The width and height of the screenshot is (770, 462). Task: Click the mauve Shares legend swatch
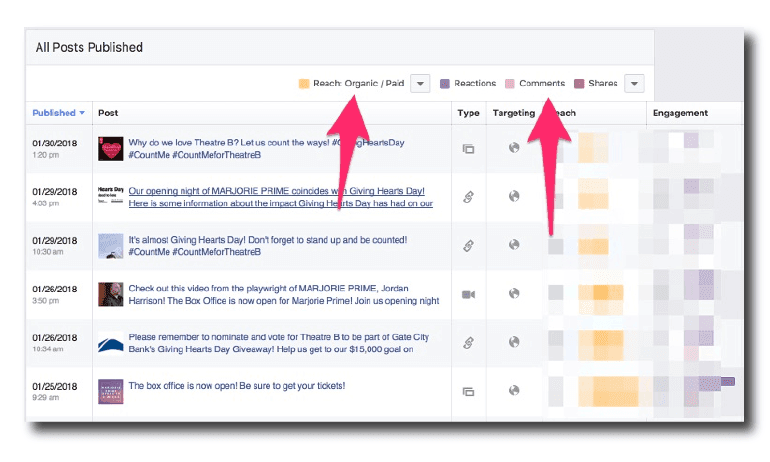click(x=579, y=83)
